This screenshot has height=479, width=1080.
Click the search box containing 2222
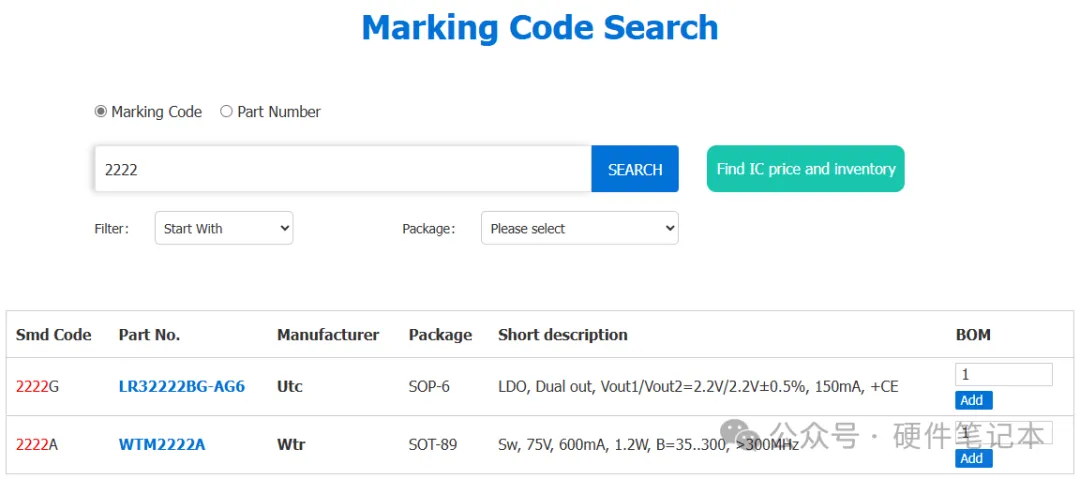coord(342,169)
